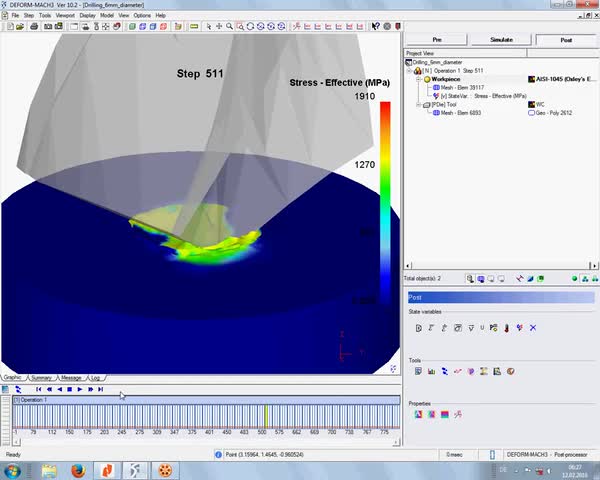The image size is (600, 480).
Task: Open the bar chart histogram tool
Action: click(431, 371)
